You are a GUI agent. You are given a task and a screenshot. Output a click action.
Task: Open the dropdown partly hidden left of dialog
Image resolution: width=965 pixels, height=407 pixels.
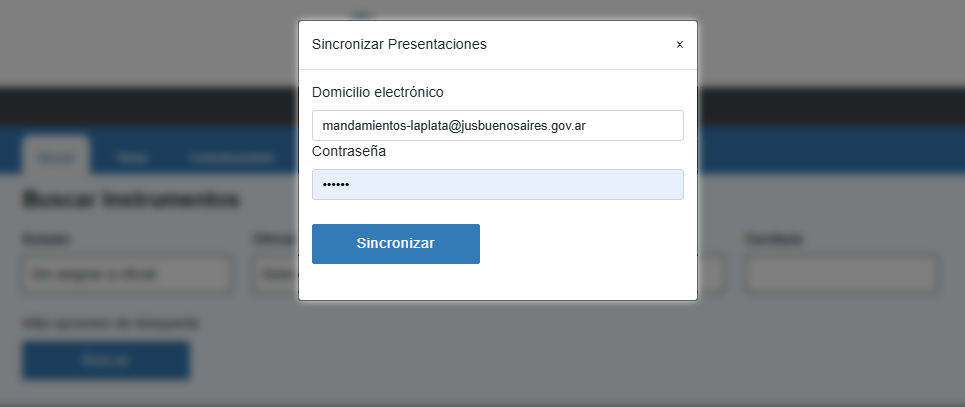click(275, 274)
